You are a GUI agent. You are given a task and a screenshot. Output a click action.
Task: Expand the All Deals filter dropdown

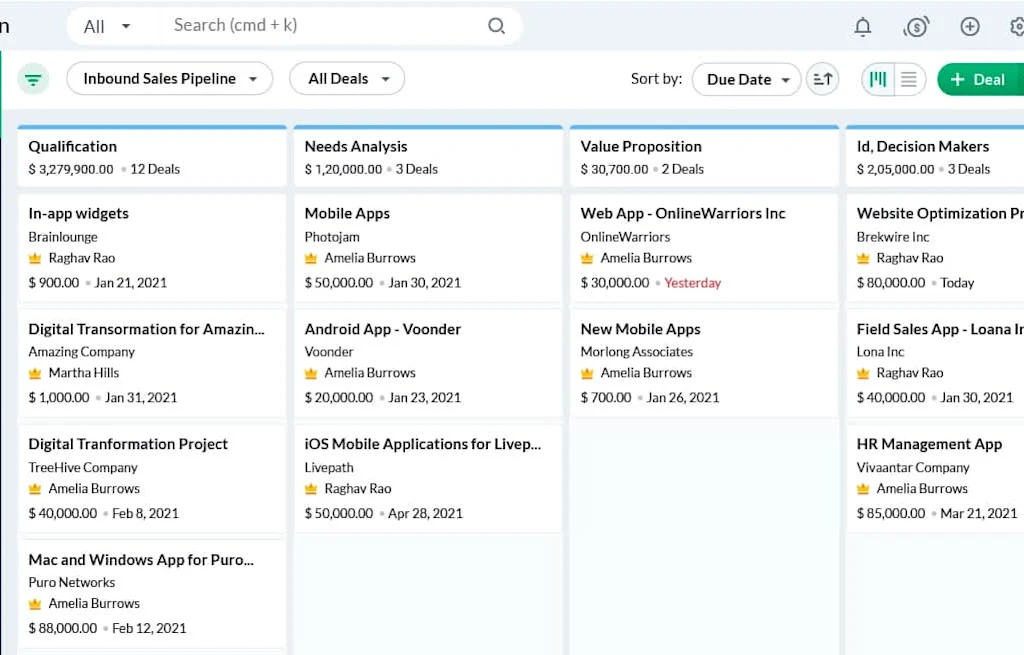click(x=347, y=79)
